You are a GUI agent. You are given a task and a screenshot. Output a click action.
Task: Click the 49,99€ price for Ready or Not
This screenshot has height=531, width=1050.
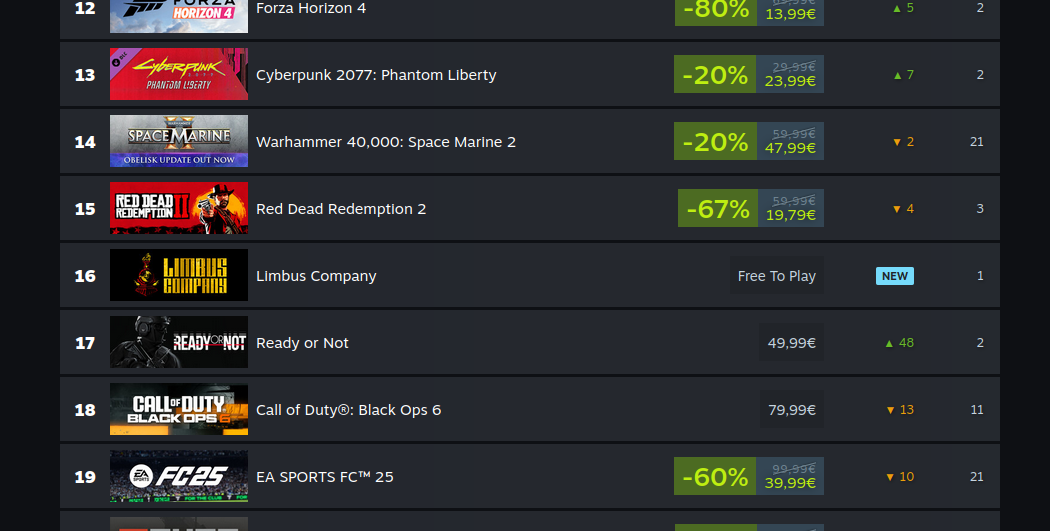[x=792, y=343]
